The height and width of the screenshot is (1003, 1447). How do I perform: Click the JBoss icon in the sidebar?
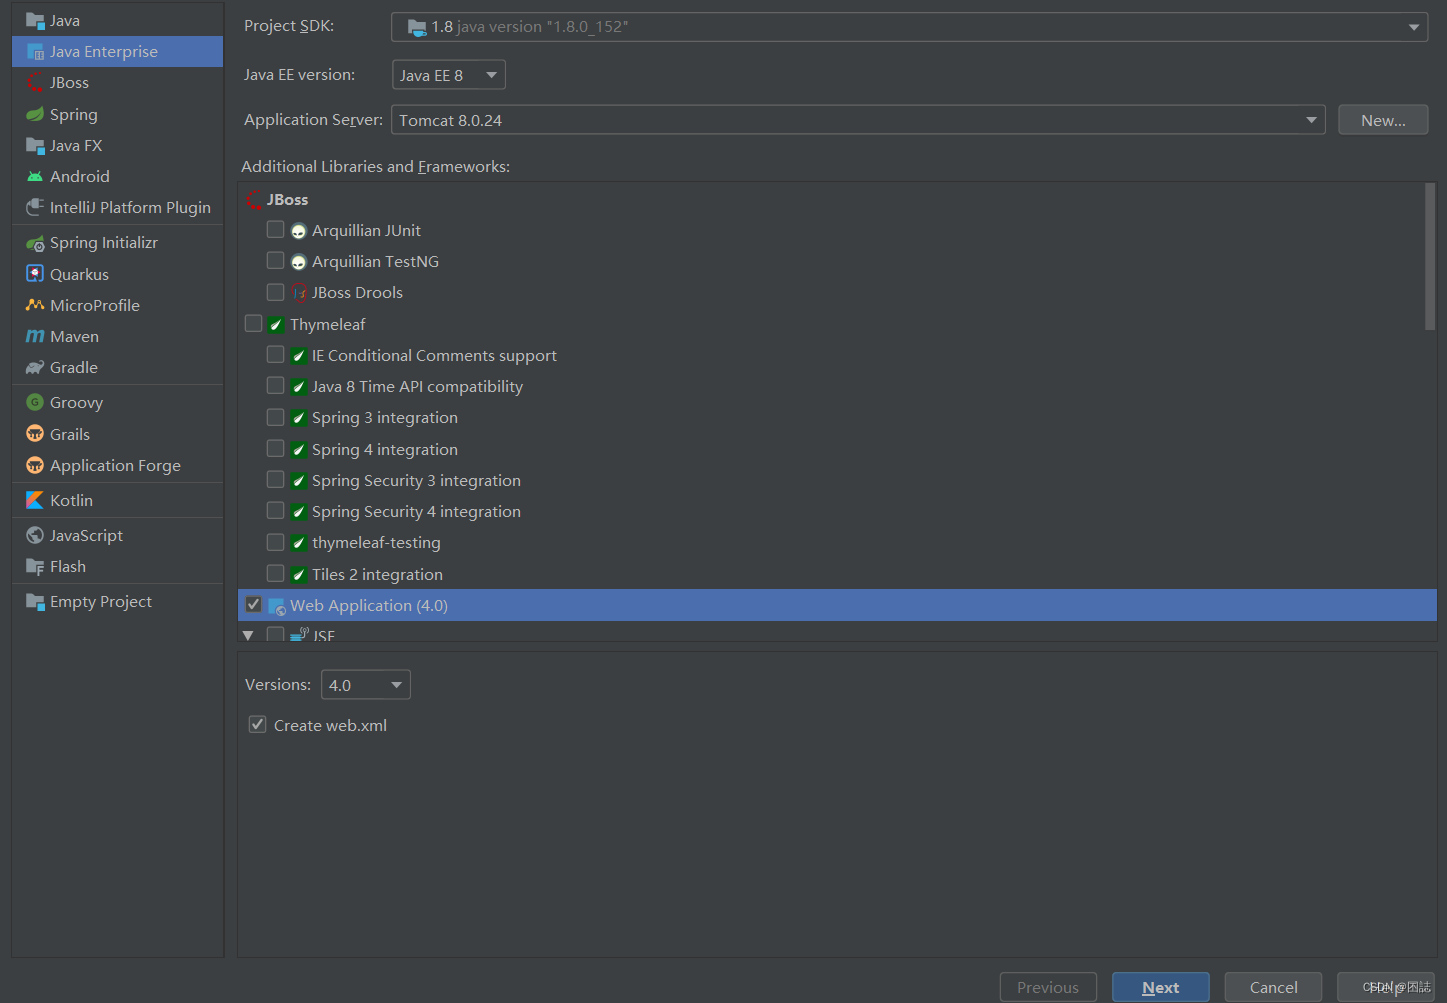pyautogui.click(x=35, y=83)
